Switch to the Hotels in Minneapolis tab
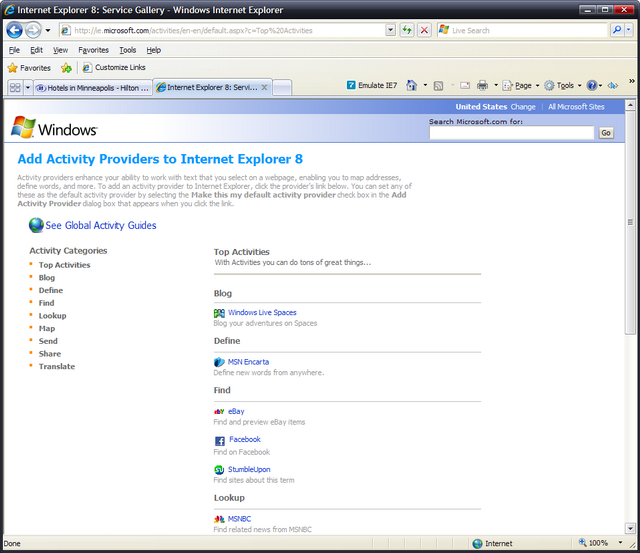This screenshot has width=640, height=553. (x=92, y=88)
